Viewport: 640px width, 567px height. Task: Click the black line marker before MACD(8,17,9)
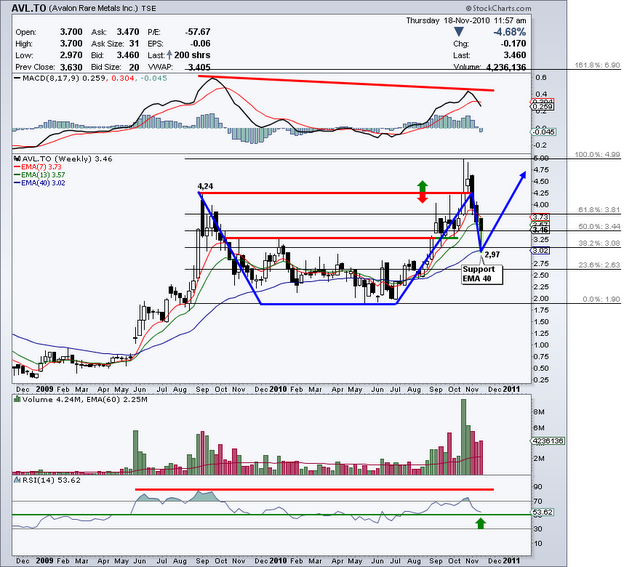17,78
